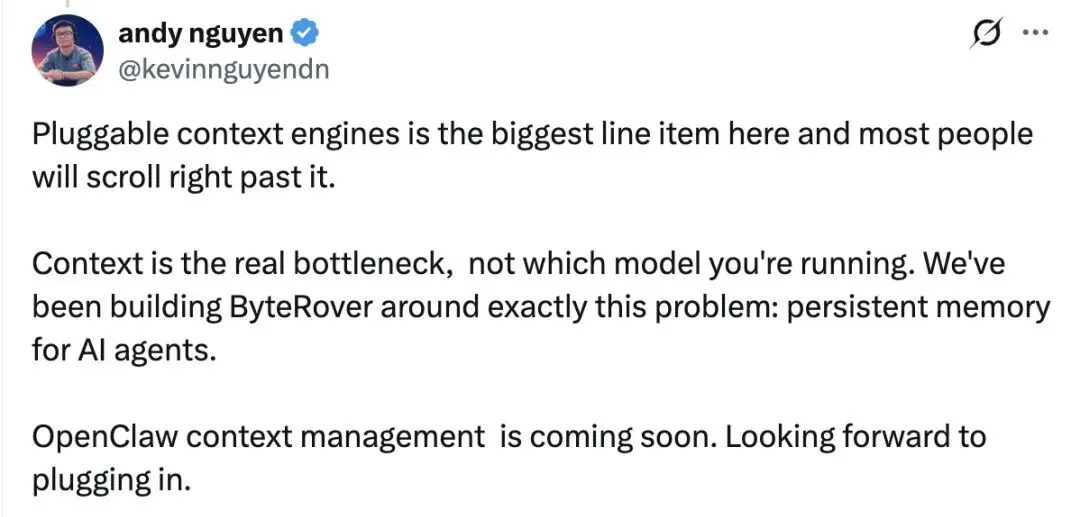Visit the @kevinnguyendn handle link
Image resolution: width=1080 pixels, height=517 pixels.
click(223, 70)
